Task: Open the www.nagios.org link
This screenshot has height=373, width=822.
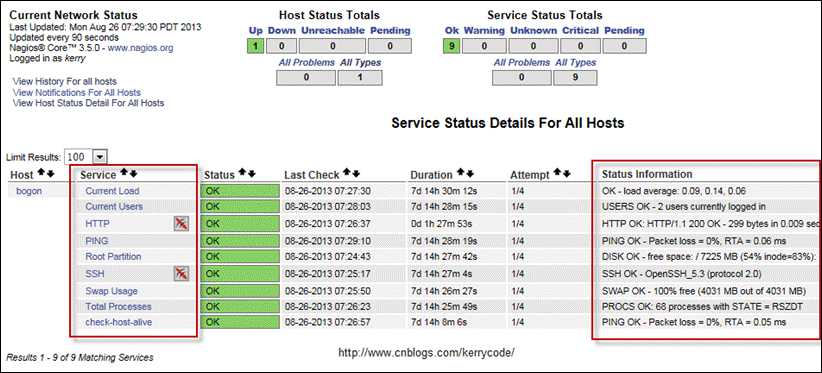Action: [x=140, y=48]
